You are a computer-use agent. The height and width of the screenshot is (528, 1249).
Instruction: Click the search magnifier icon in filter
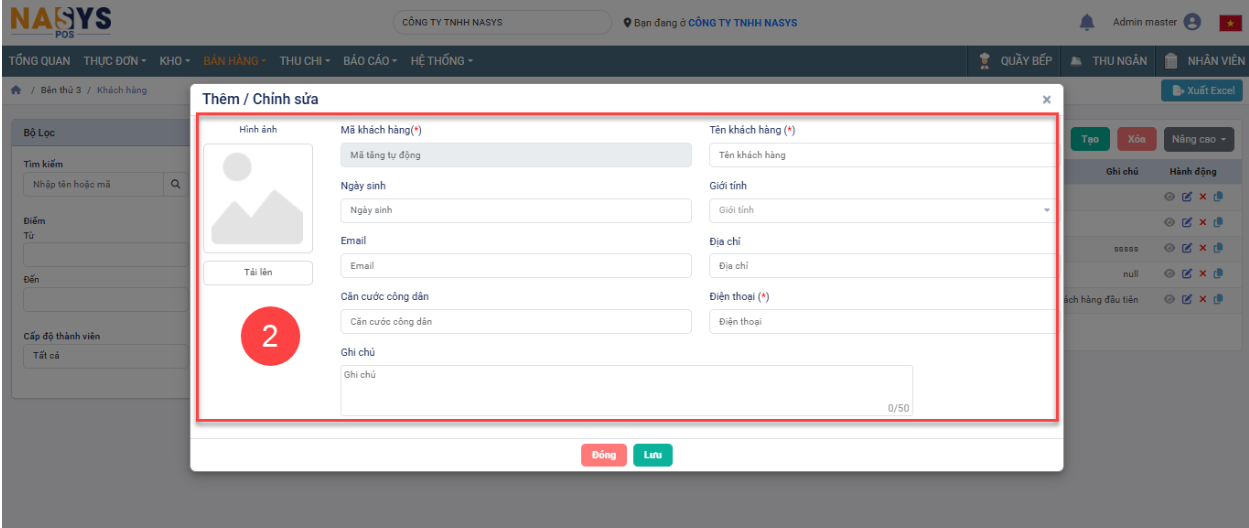pos(175,184)
